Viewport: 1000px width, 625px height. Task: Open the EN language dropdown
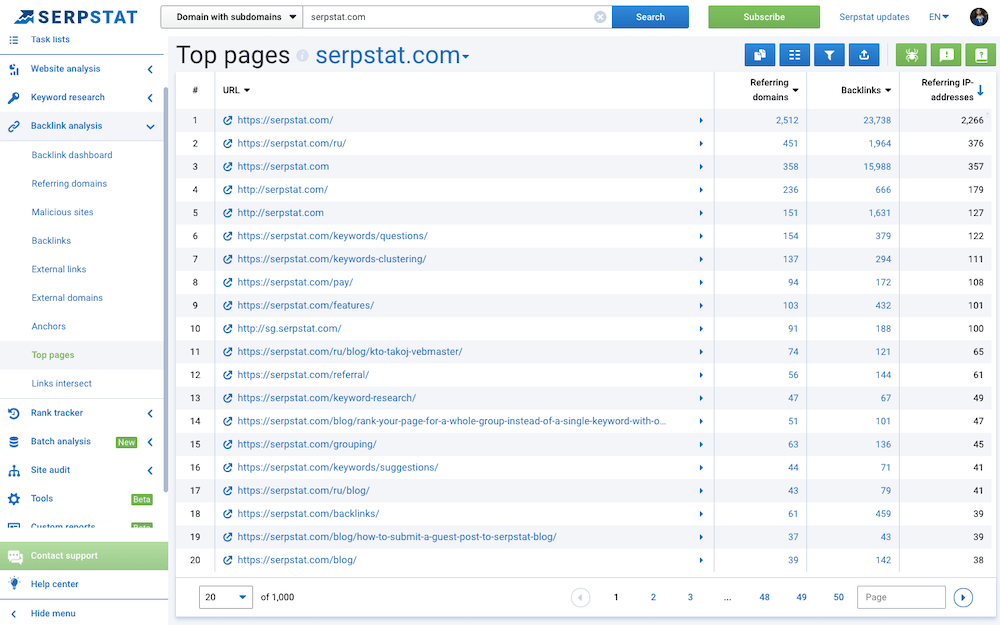(x=939, y=17)
